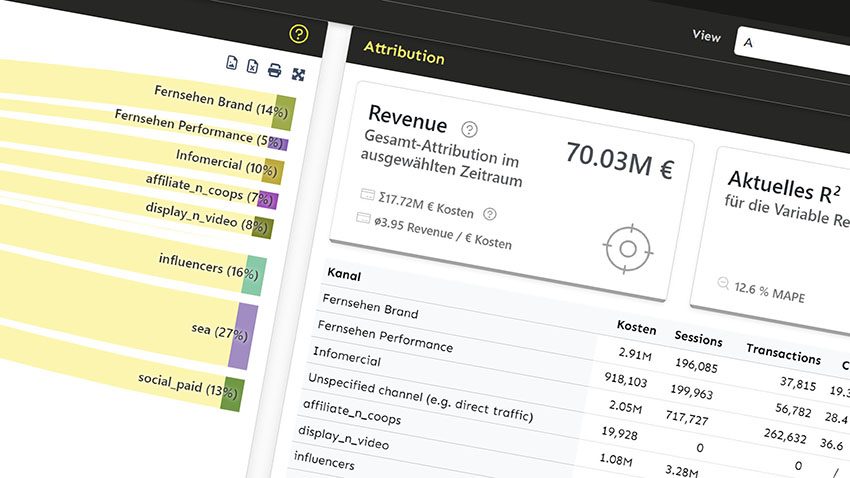Select the purple sea node in the chart
This screenshot has height=478, width=850.
[x=241, y=337]
